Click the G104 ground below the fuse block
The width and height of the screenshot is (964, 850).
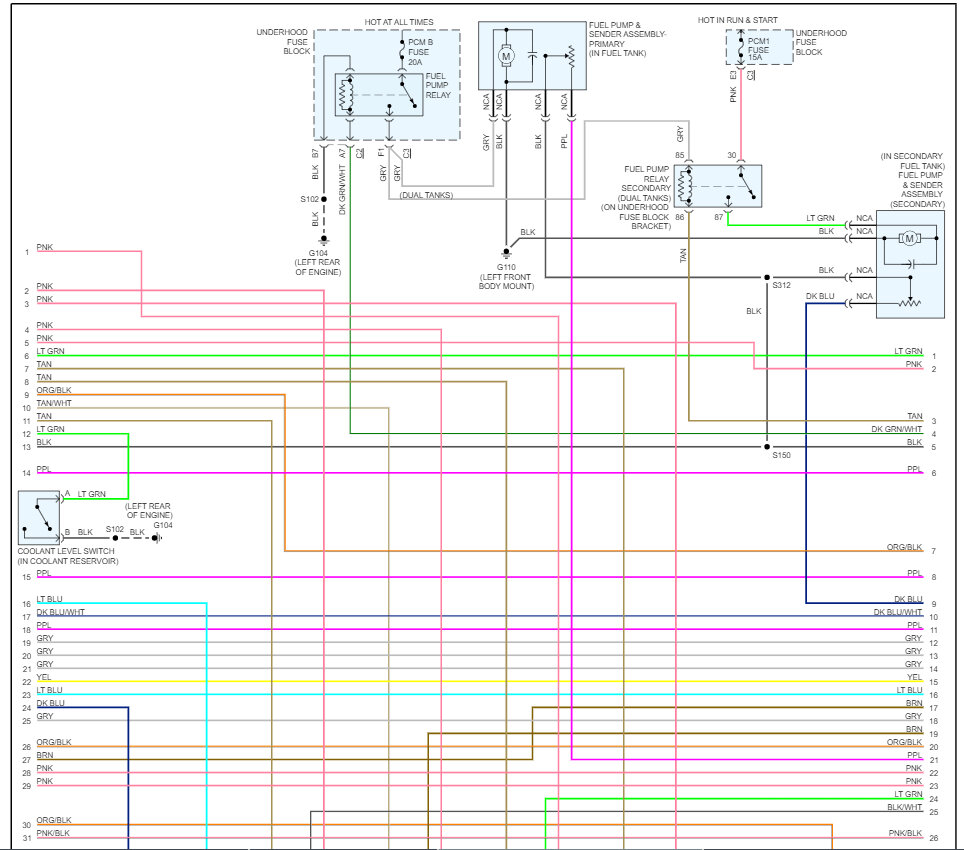324,242
